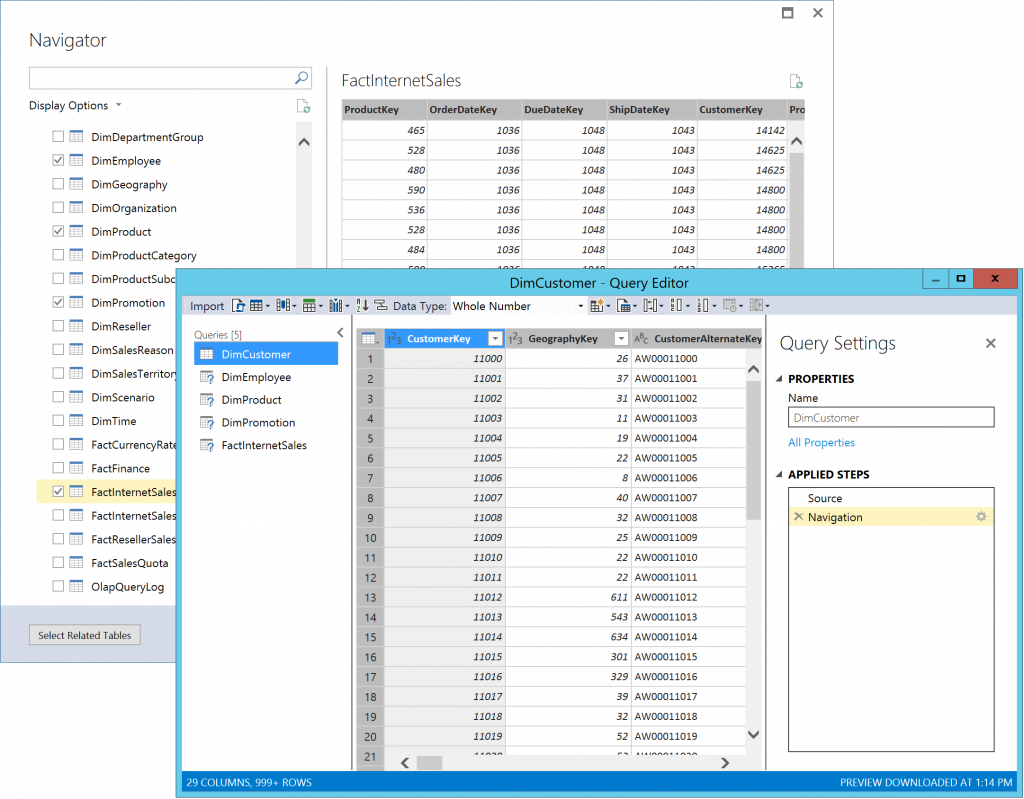Open the manage table icon in the Query Editor toolbar
The height and width of the screenshot is (799, 1024).
pyautogui.click(x=259, y=306)
